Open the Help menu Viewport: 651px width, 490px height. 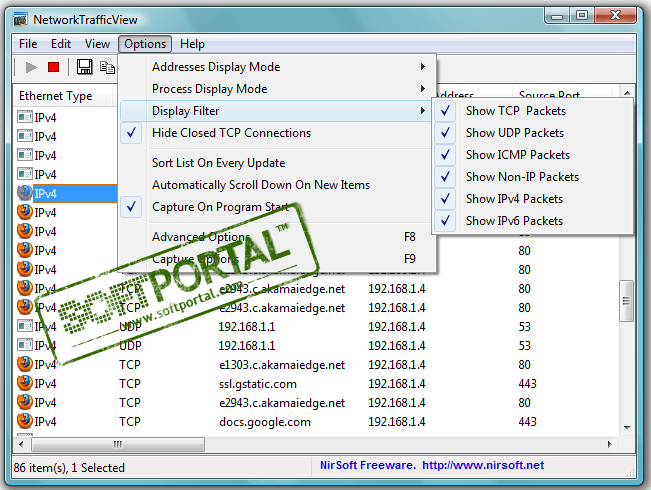point(192,44)
